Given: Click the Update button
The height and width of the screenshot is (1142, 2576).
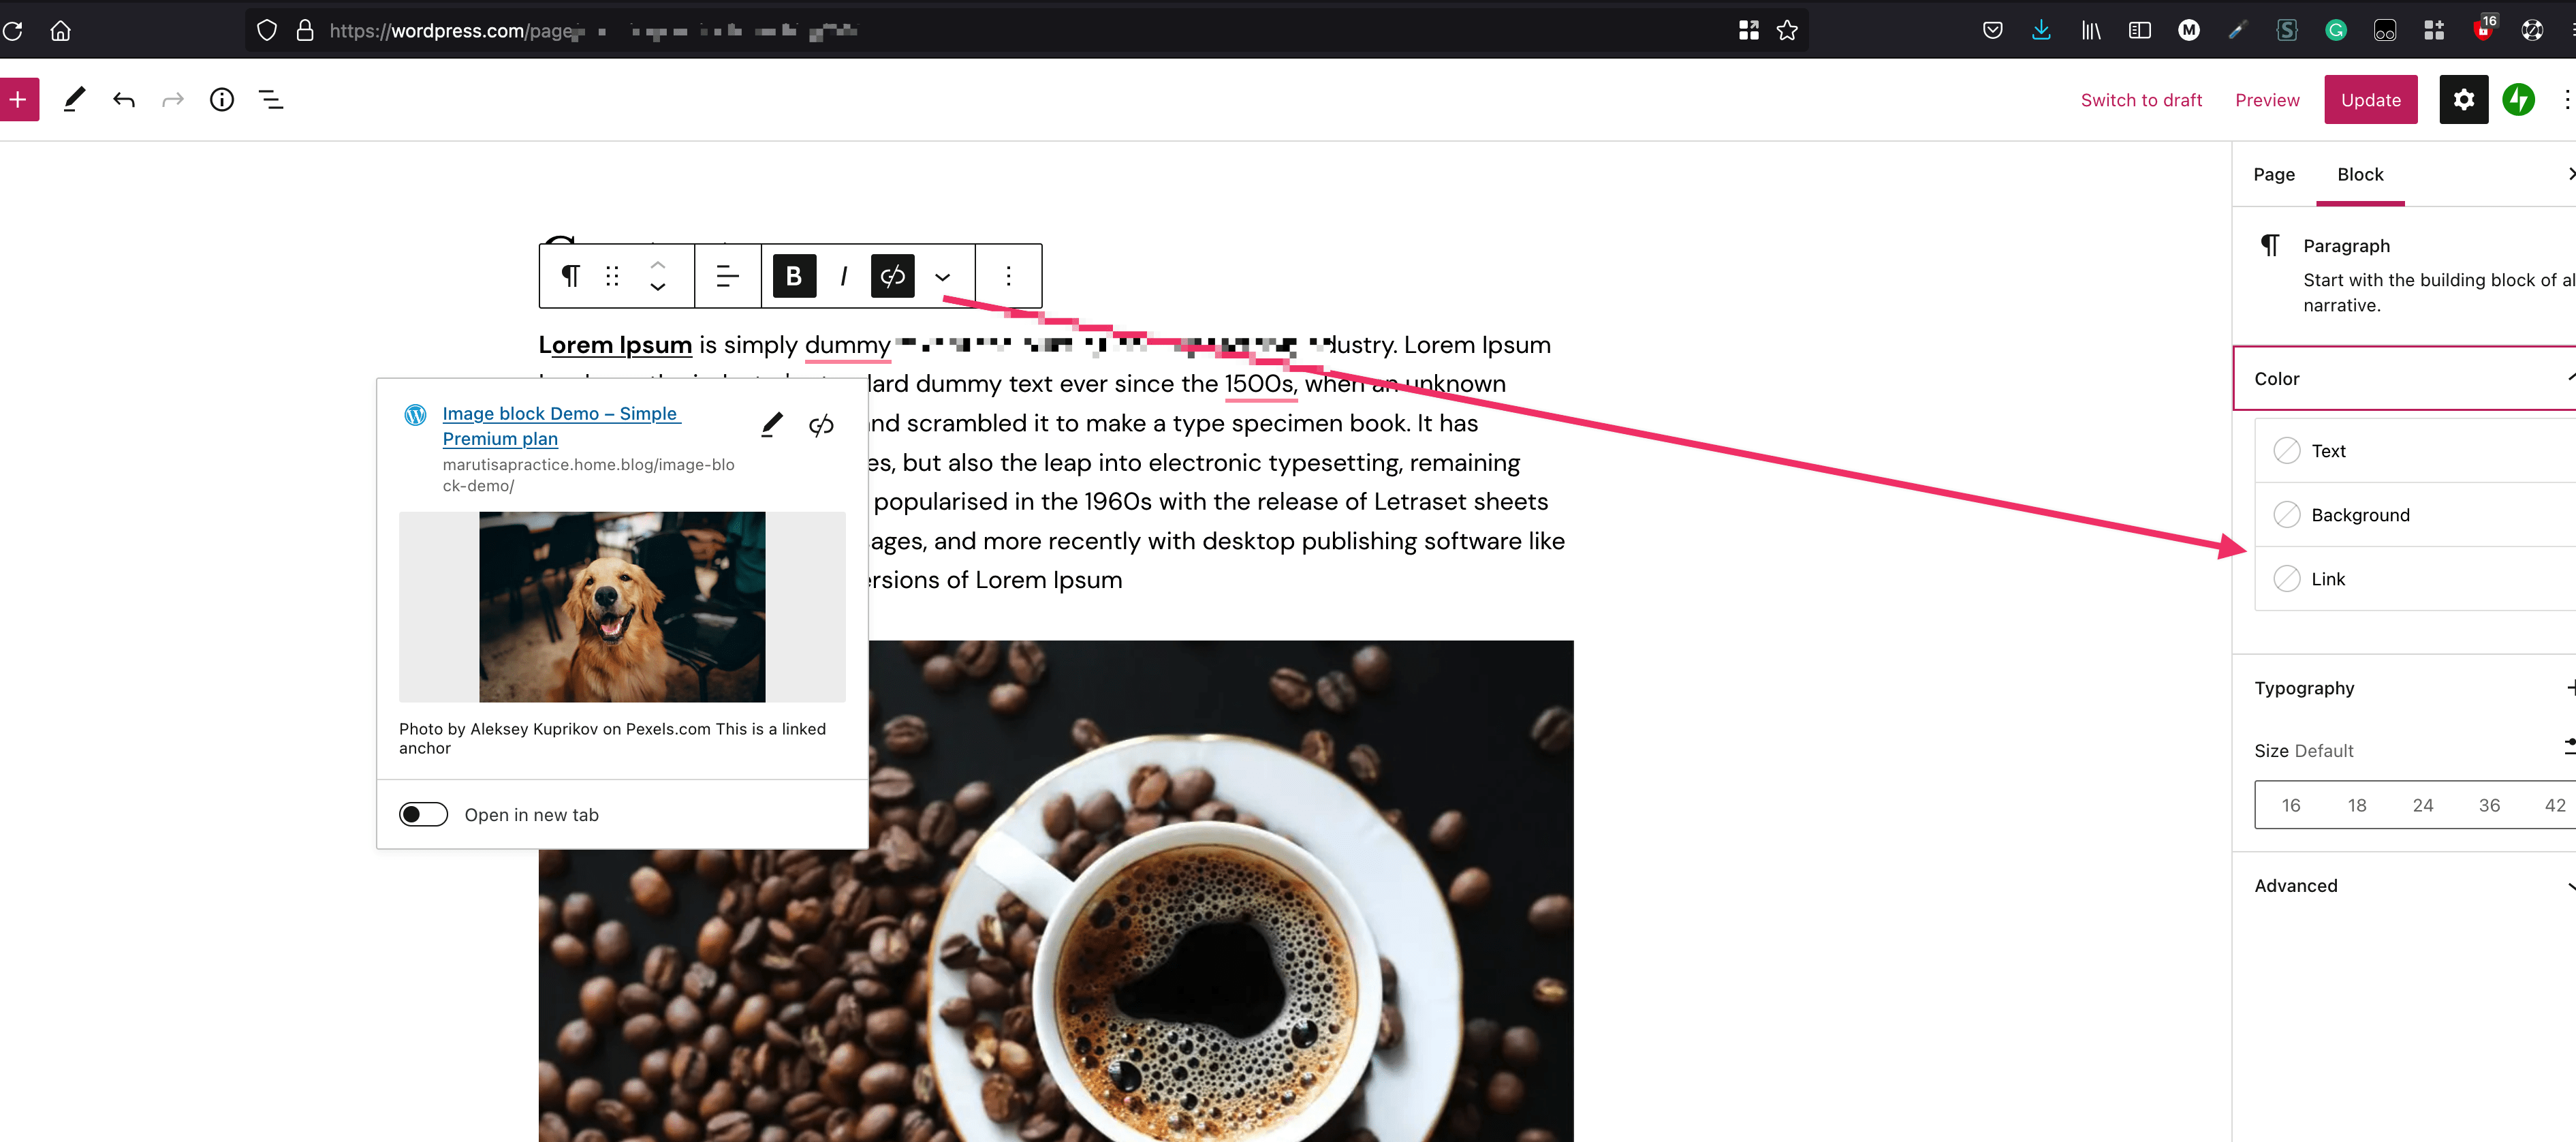Looking at the screenshot, I should point(2371,99).
